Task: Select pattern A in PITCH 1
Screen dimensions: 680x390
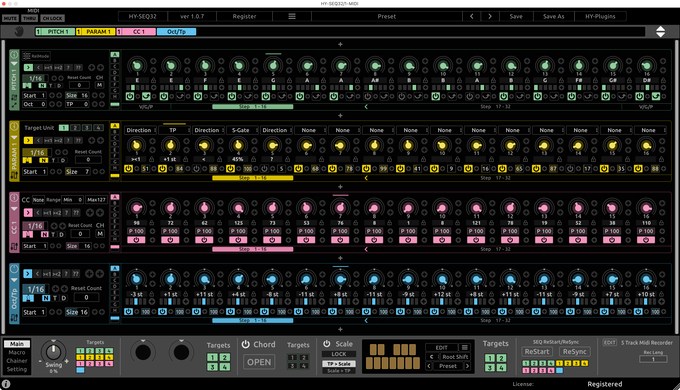Action: [114, 55]
